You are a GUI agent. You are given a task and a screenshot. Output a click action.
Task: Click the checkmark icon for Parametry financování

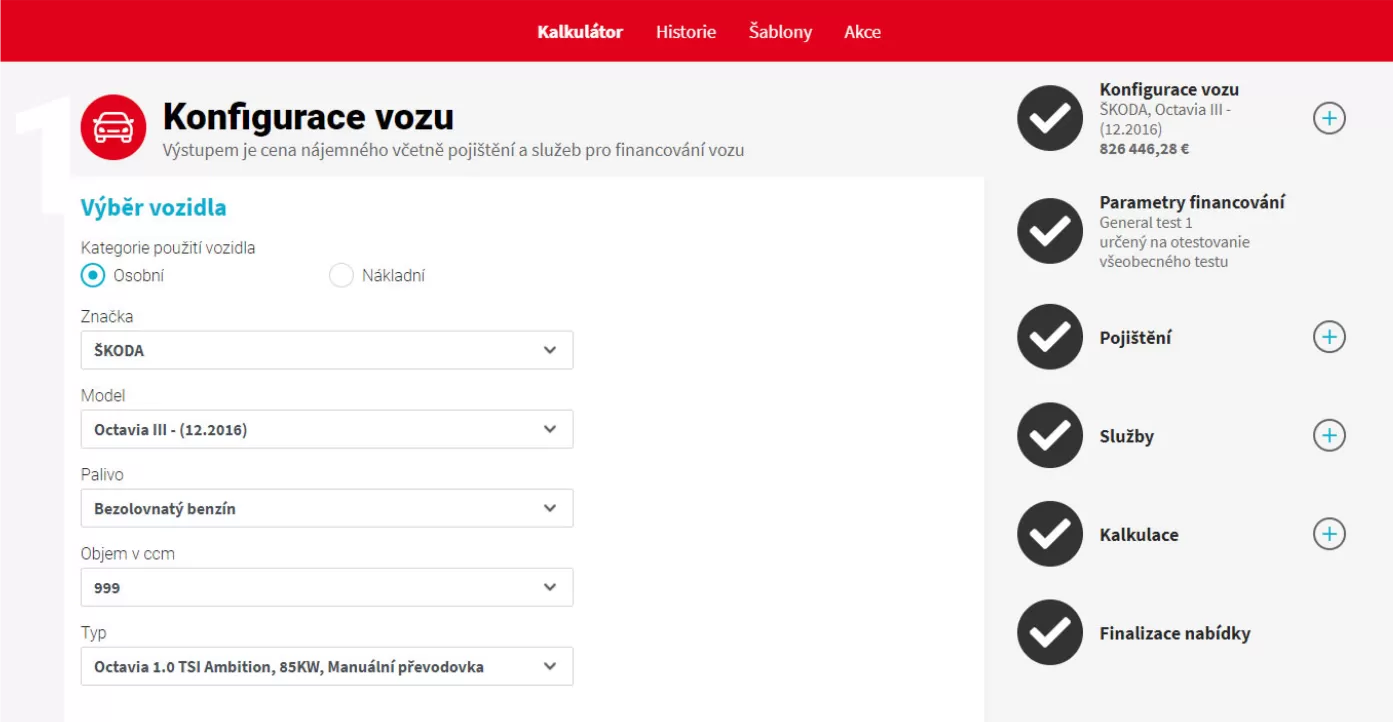pyautogui.click(x=1049, y=232)
